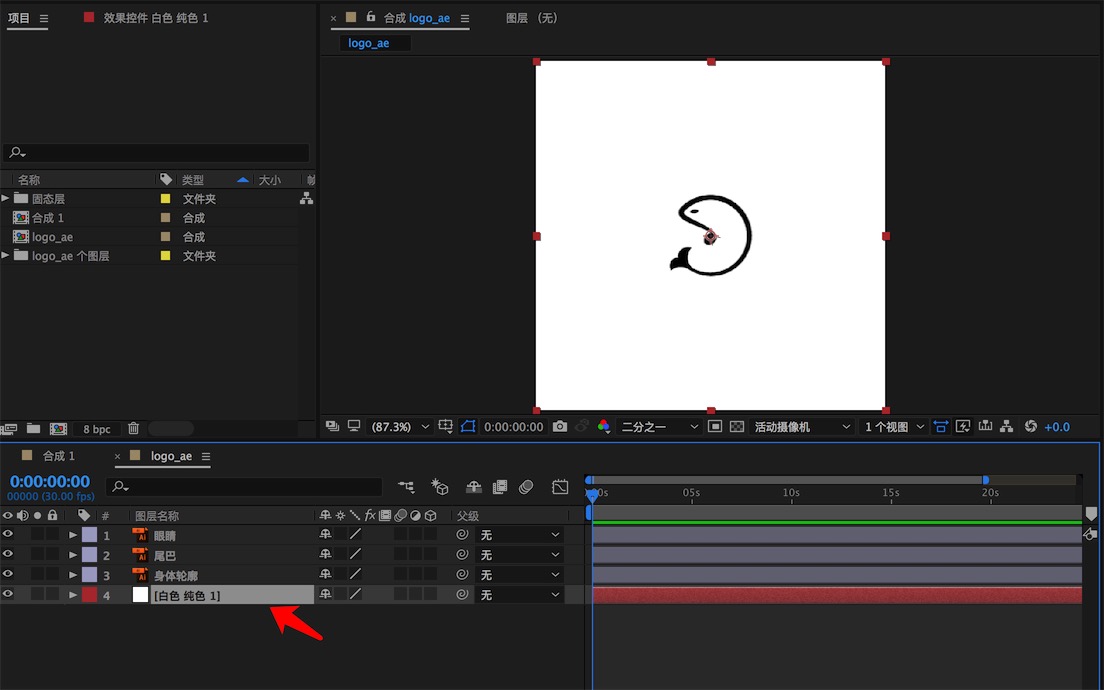Delete selected project item with trash icon
This screenshot has height=690, width=1104.
coord(133,429)
